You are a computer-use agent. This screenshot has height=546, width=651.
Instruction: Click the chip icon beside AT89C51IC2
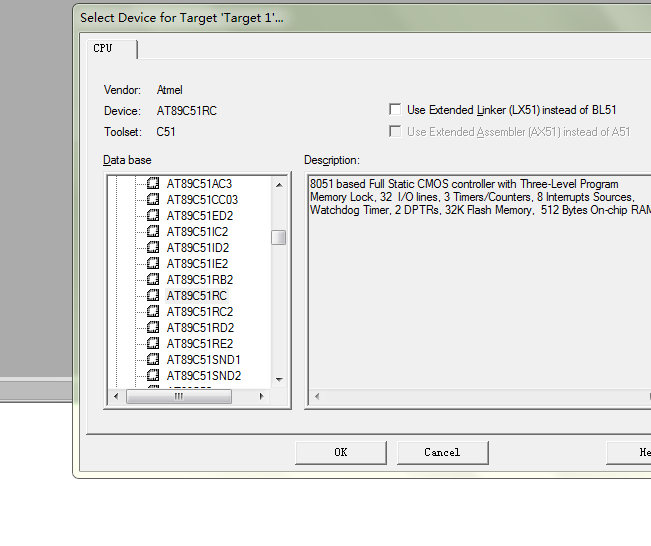153,231
